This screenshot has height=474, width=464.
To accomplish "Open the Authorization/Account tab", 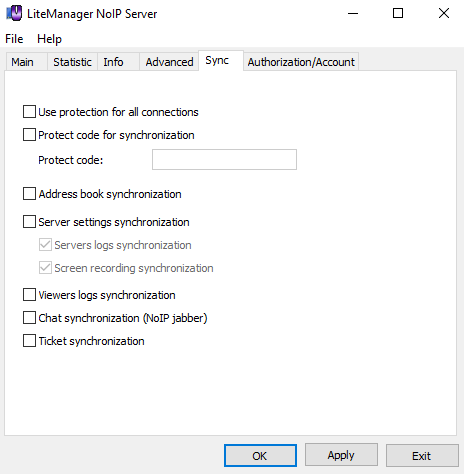I will 301,62.
